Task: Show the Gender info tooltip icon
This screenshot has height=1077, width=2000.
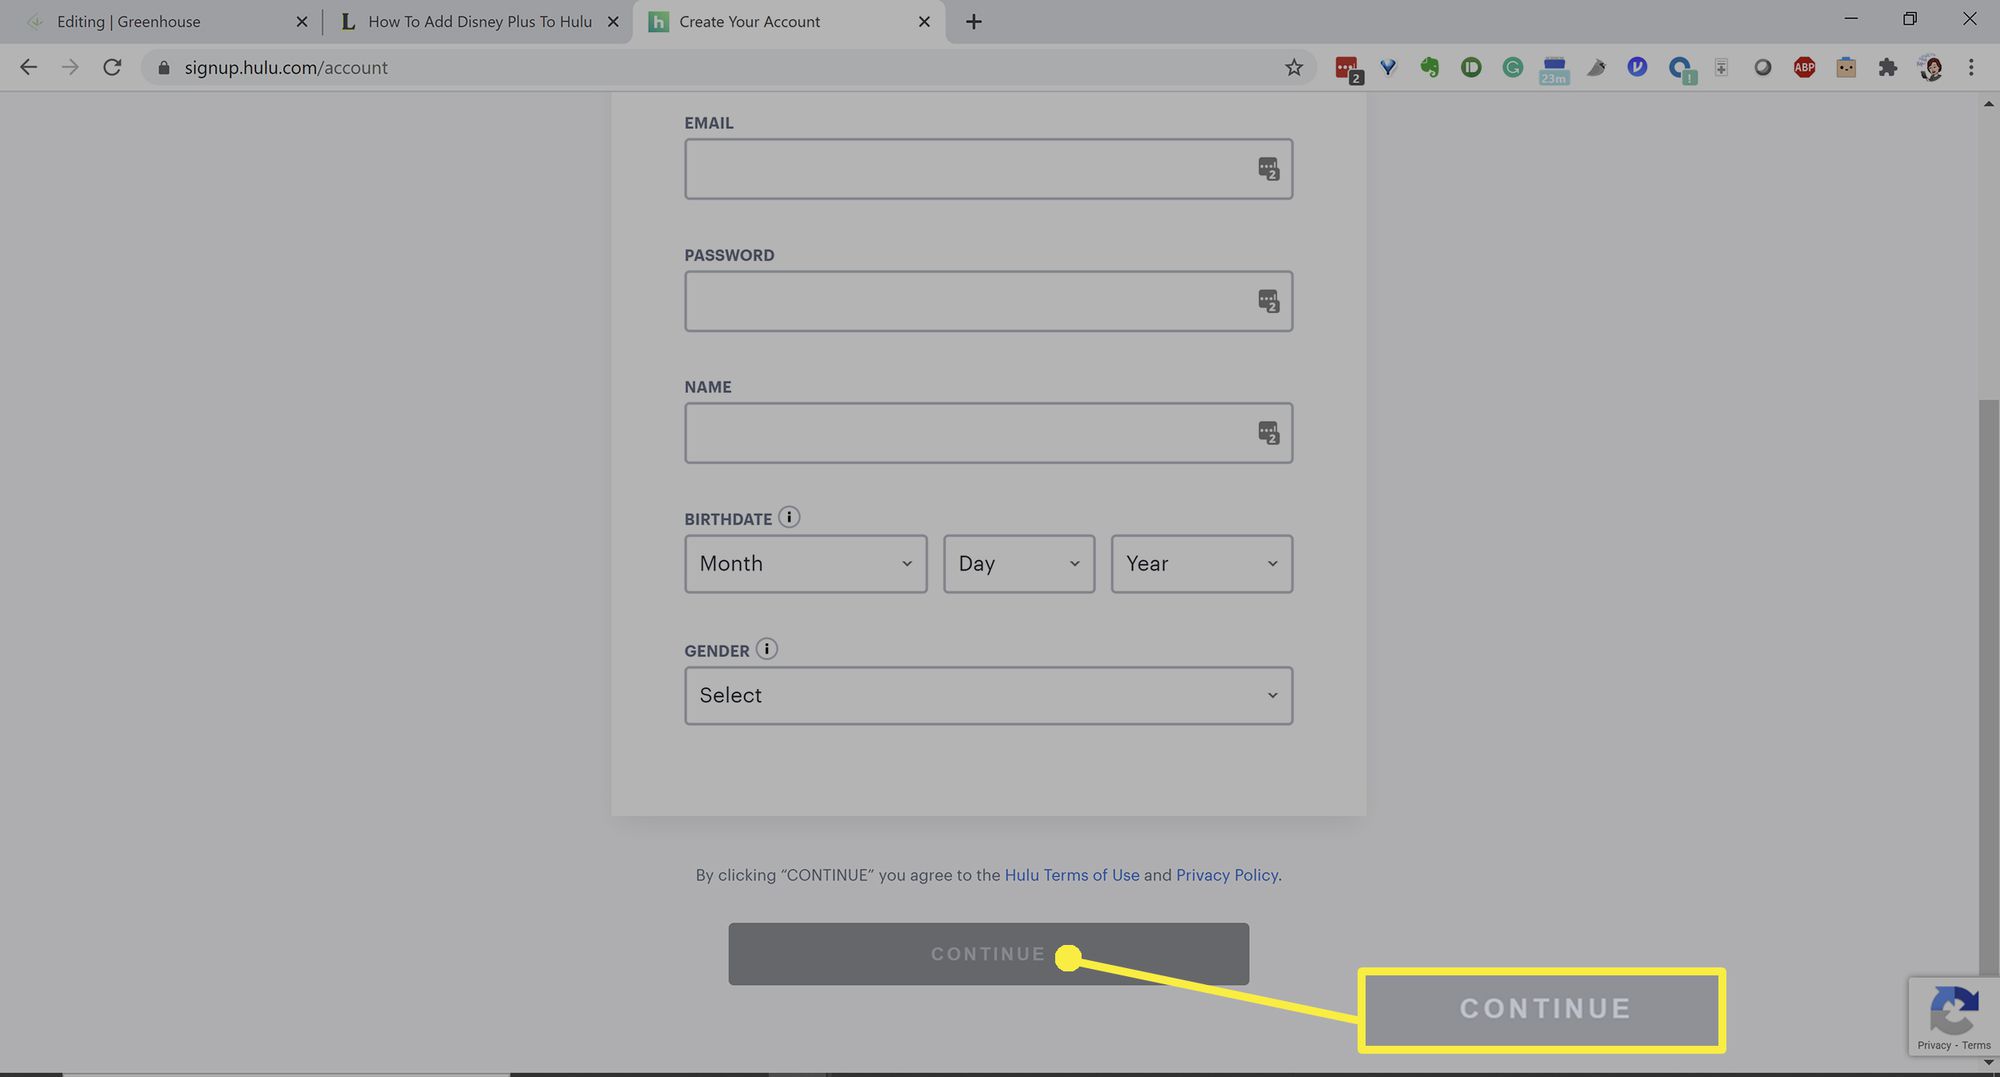Action: click(766, 649)
